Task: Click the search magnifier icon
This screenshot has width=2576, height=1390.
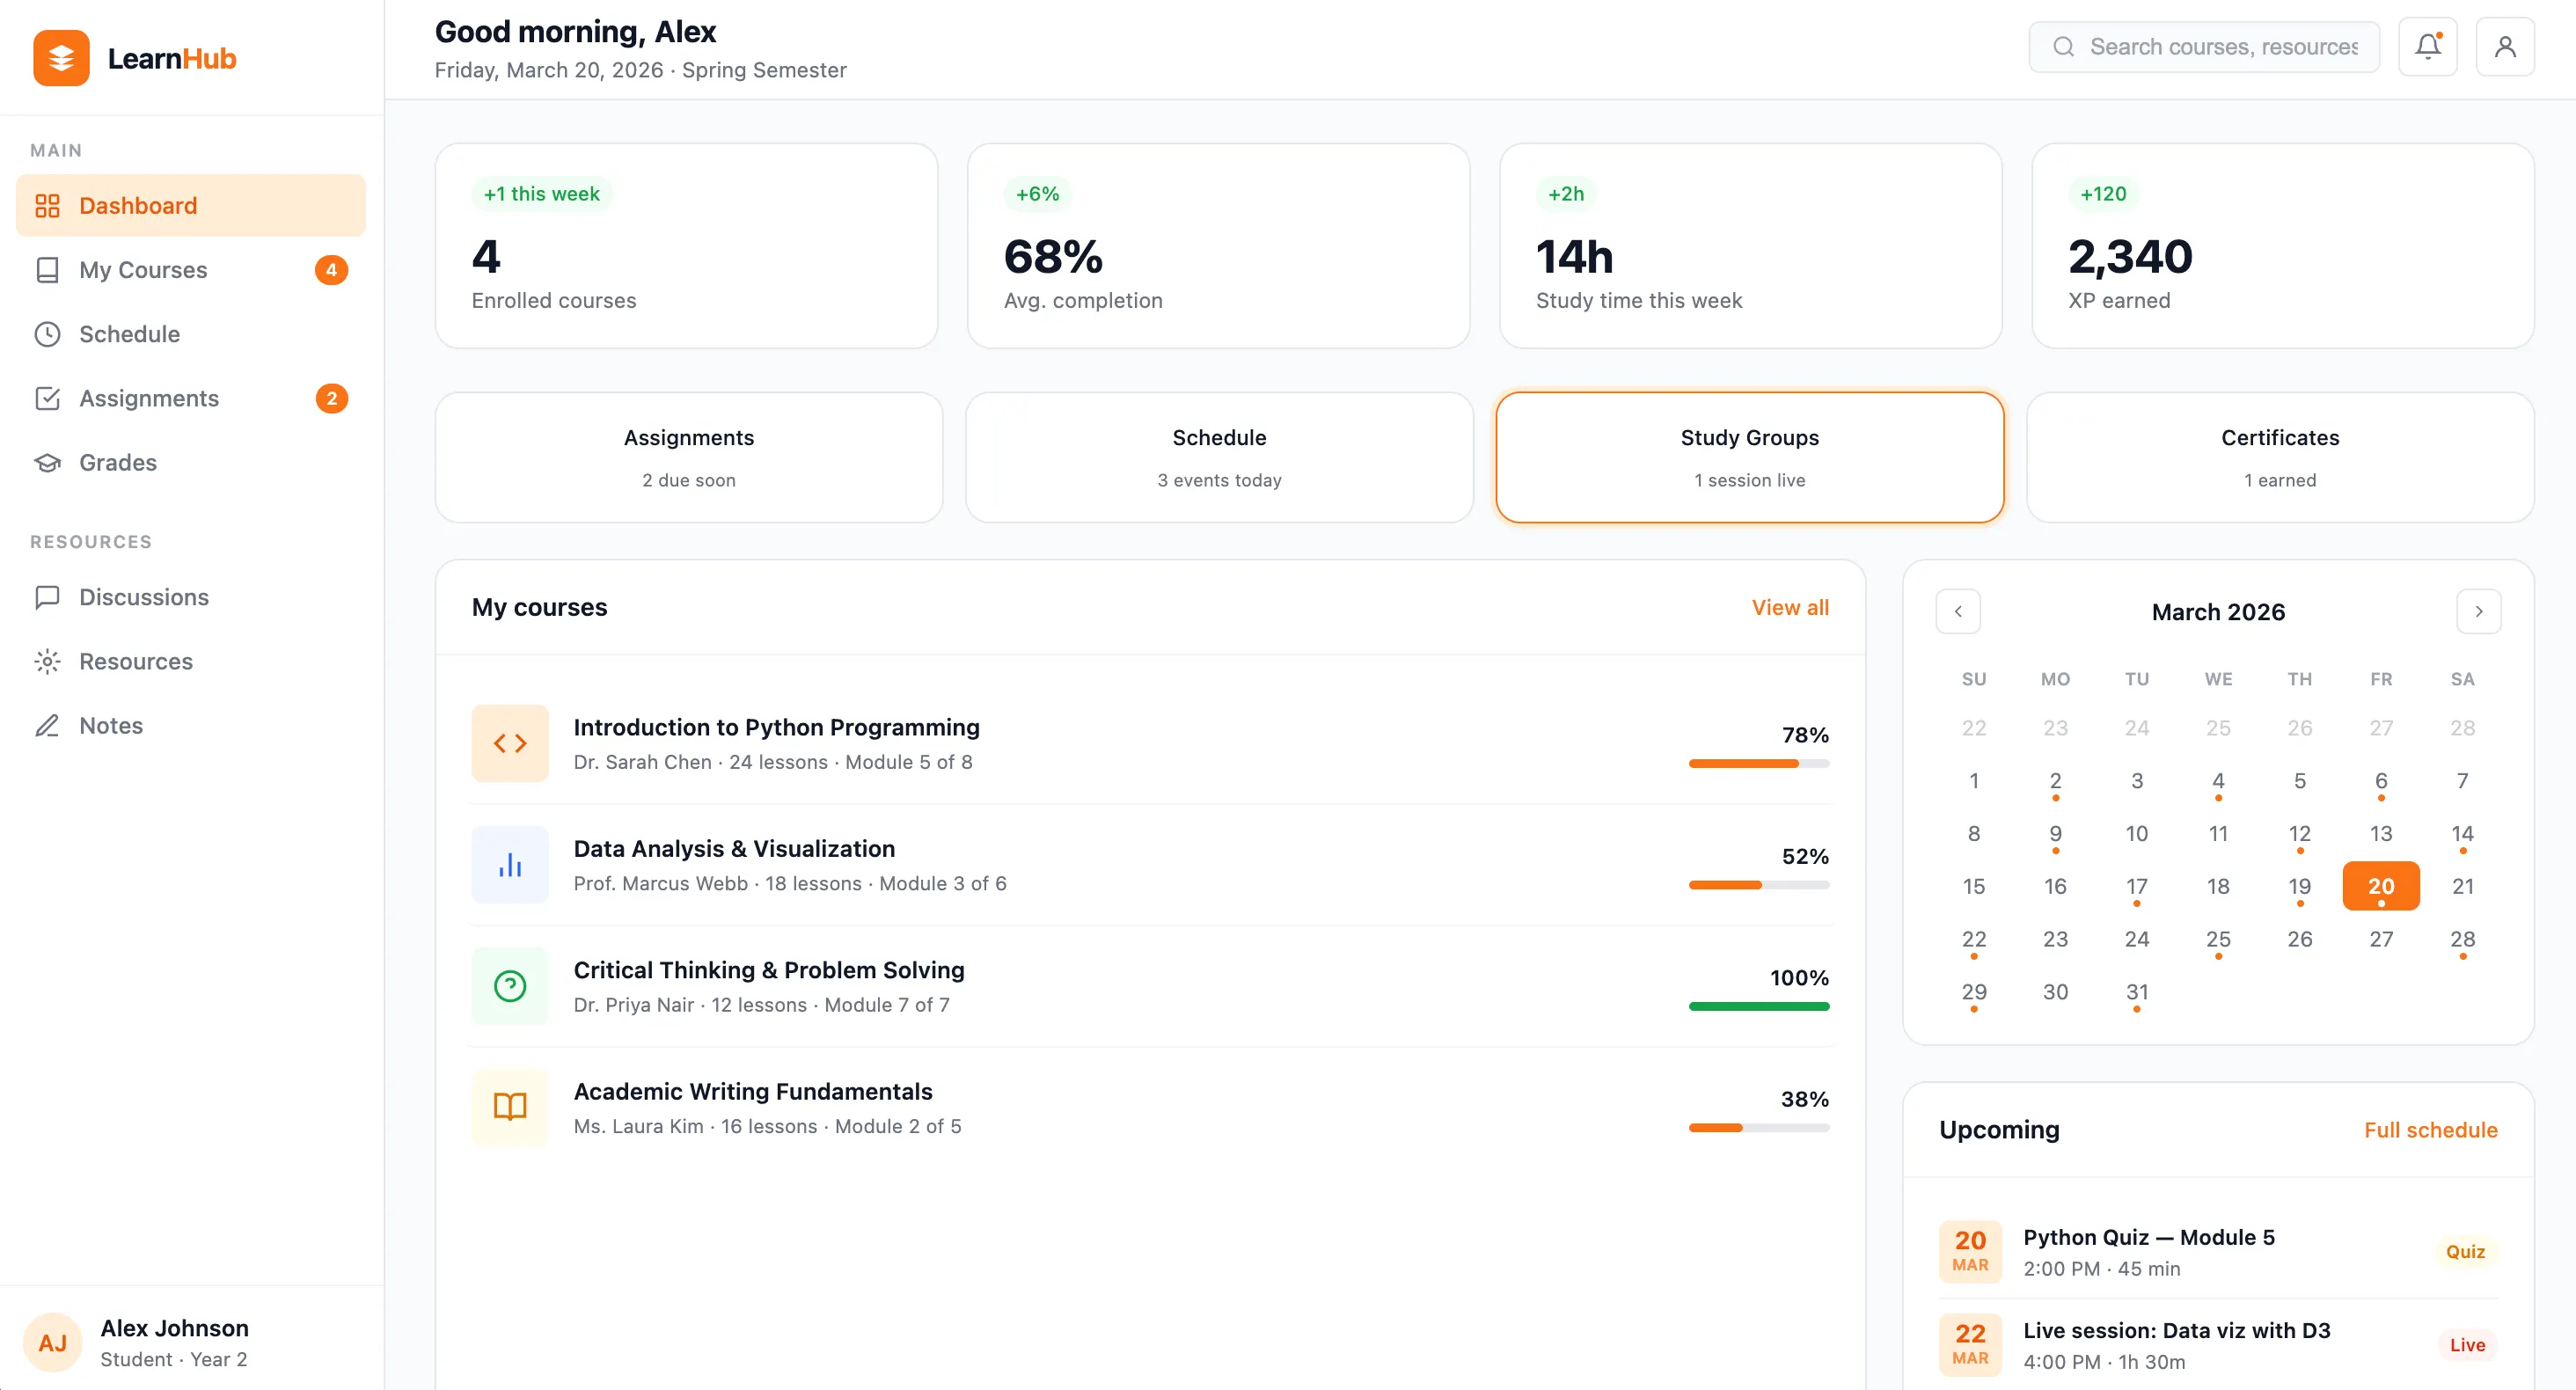Action: 2064,46
